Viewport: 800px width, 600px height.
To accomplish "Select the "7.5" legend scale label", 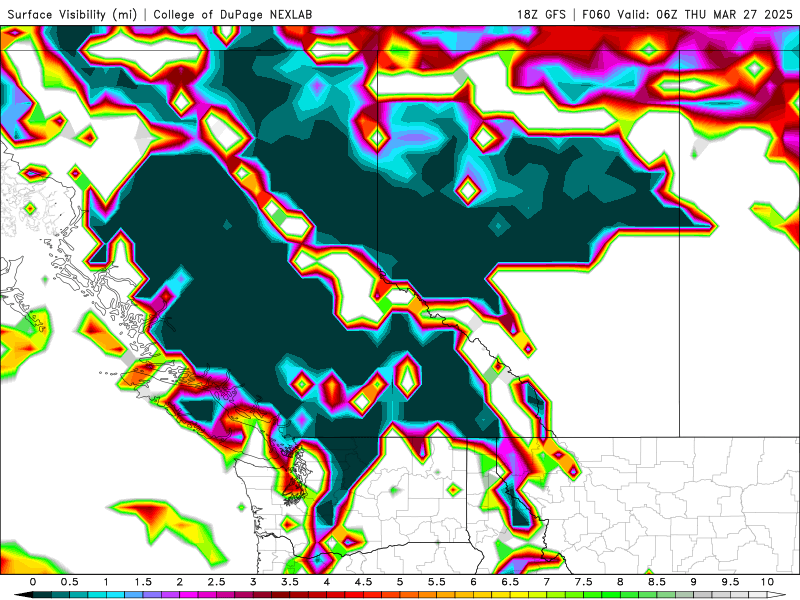I will tap(584, 582).
